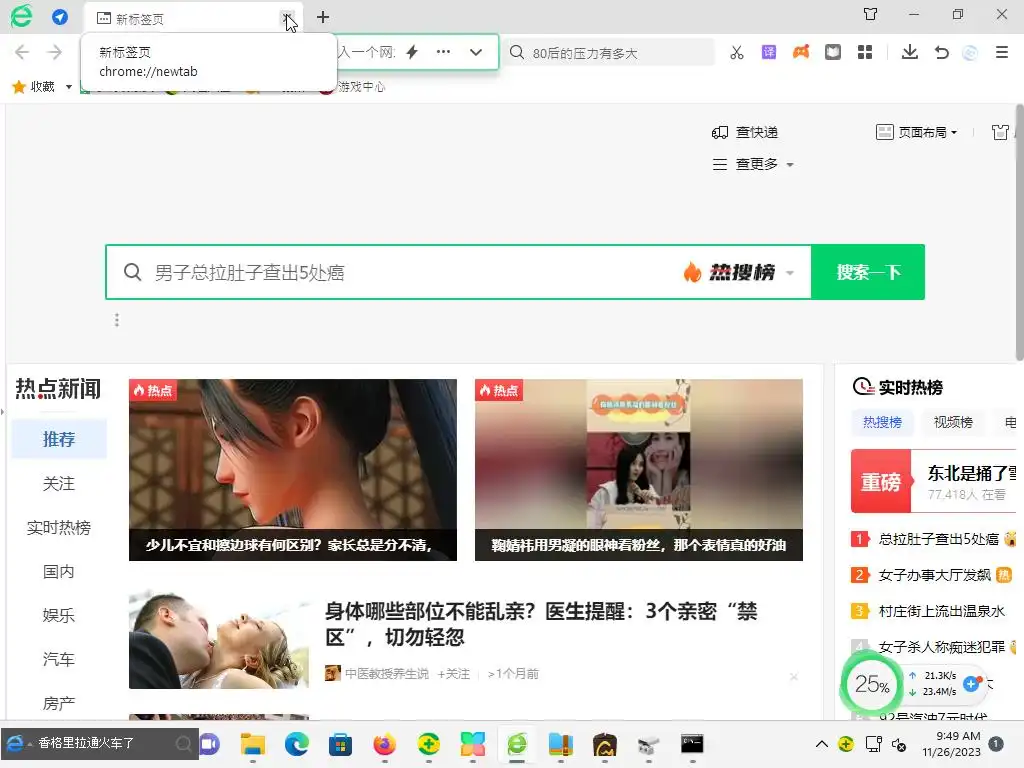Switch to 视频榜 tab

[x=953, y=423]
